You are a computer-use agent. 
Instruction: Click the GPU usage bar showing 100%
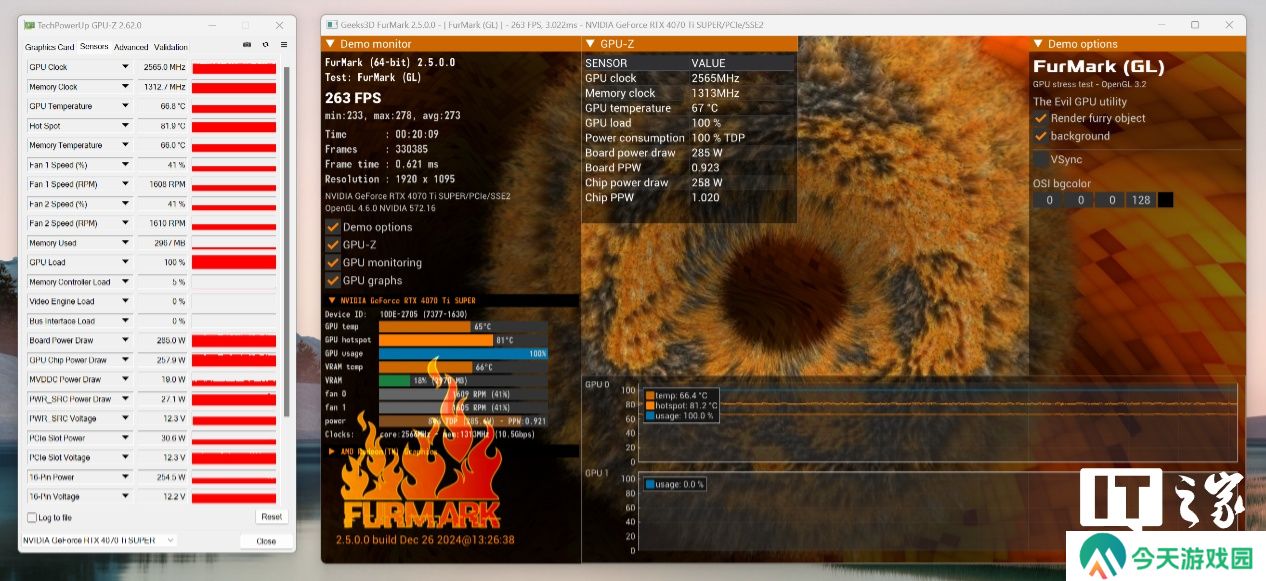[x=463, y=353]
